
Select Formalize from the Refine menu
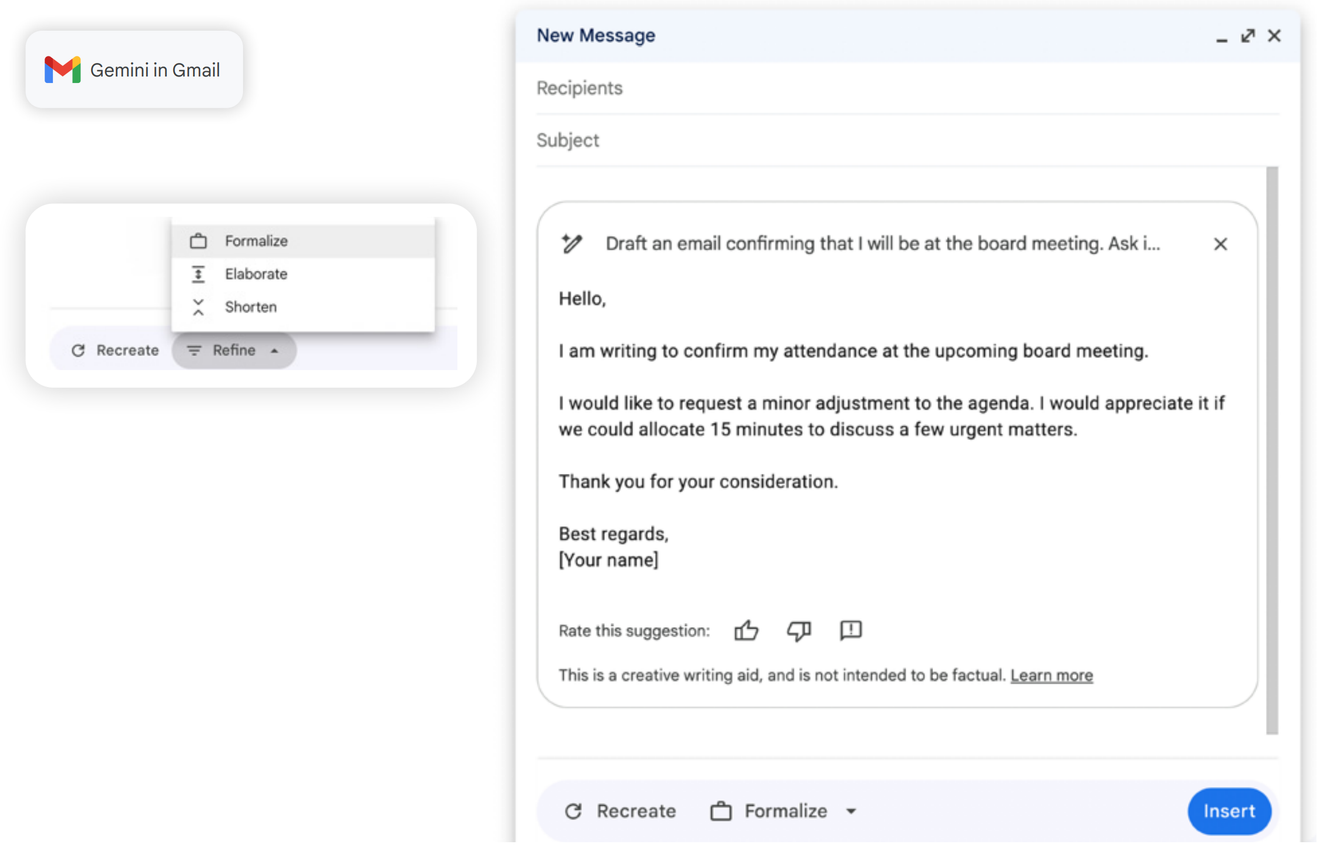coord(303,241)
